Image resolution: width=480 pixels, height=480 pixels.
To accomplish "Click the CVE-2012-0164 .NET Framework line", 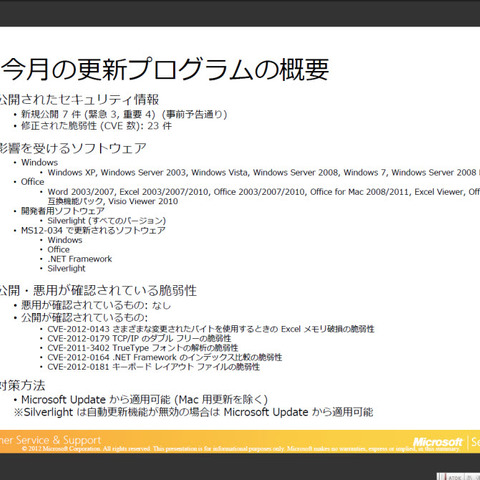I will click(x=165, y=358).
